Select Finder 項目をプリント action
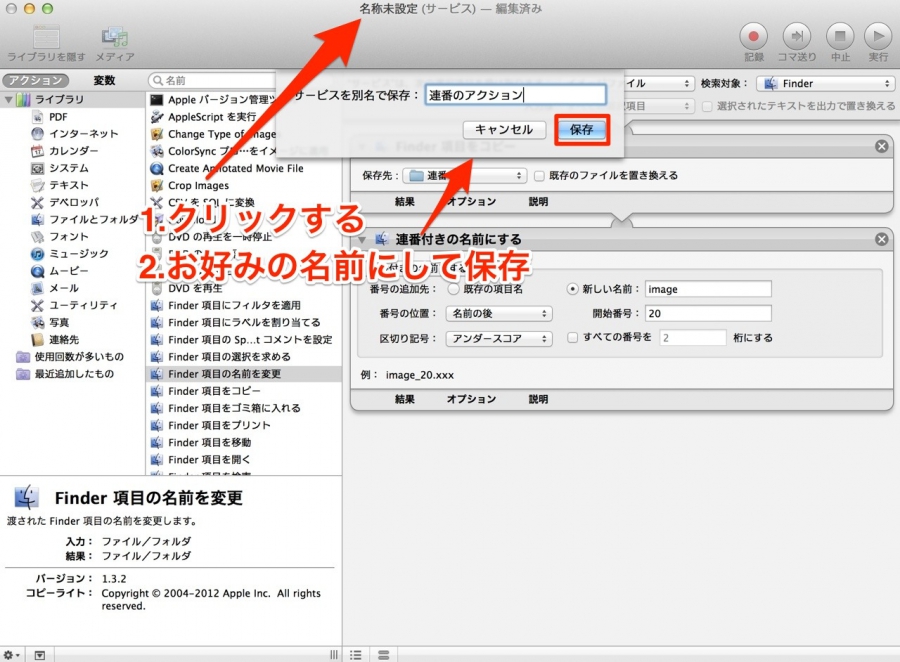This screenshot has width=900, height=662. click(x=245, y=425)
